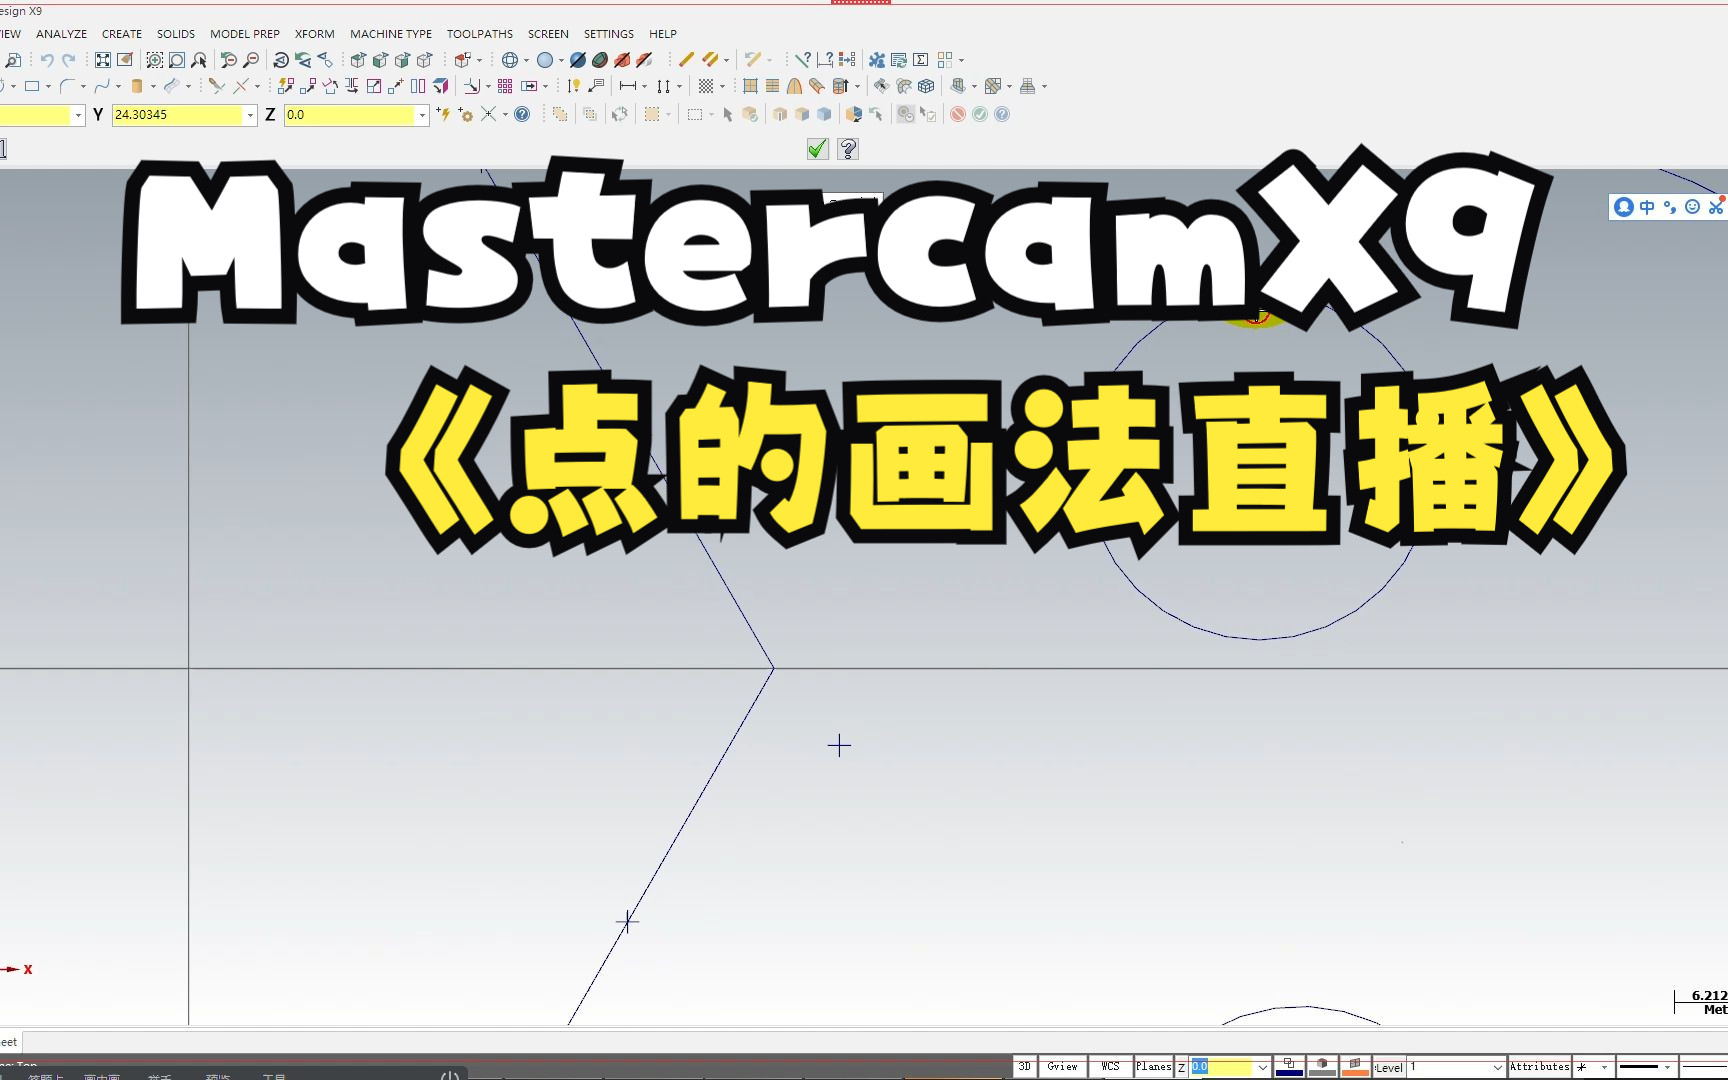Click the Gview status bar button

(1063, 1067)
